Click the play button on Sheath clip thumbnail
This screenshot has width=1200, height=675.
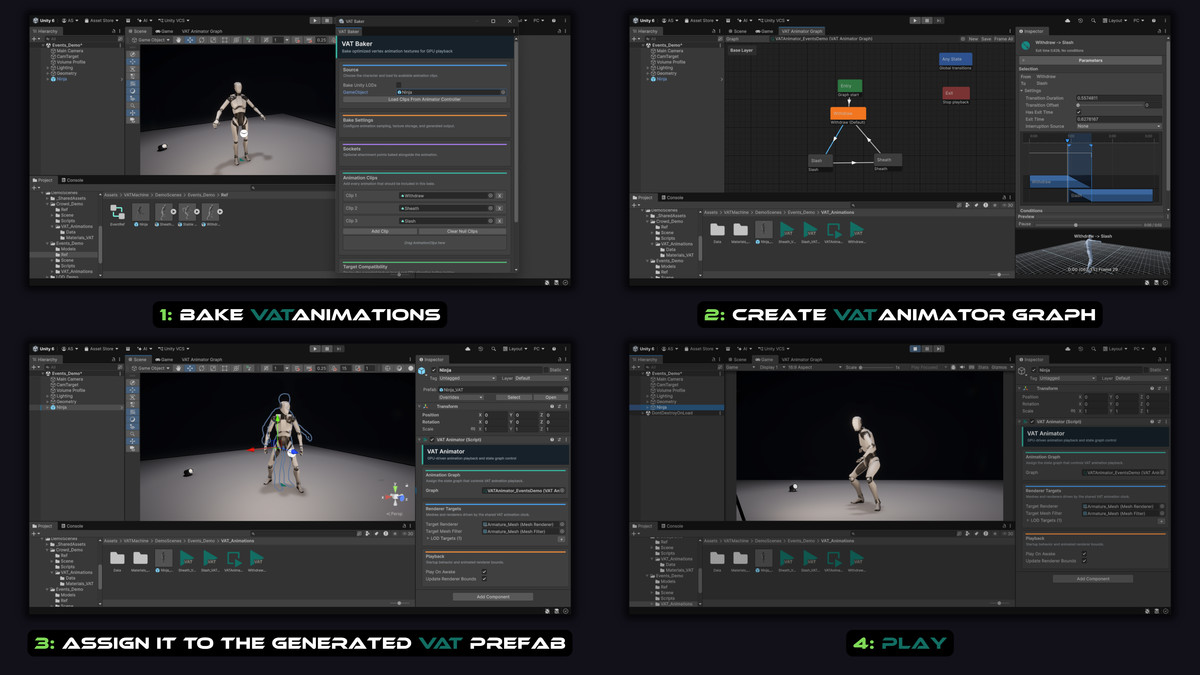click(x=173, y=212)
